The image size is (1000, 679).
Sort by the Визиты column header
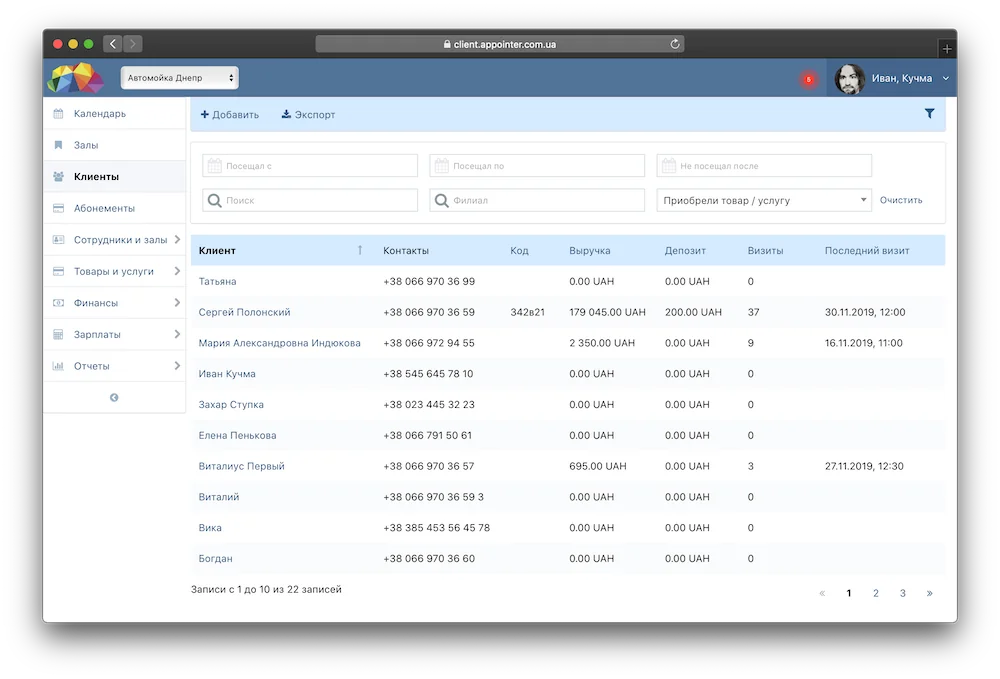(765, 251)
